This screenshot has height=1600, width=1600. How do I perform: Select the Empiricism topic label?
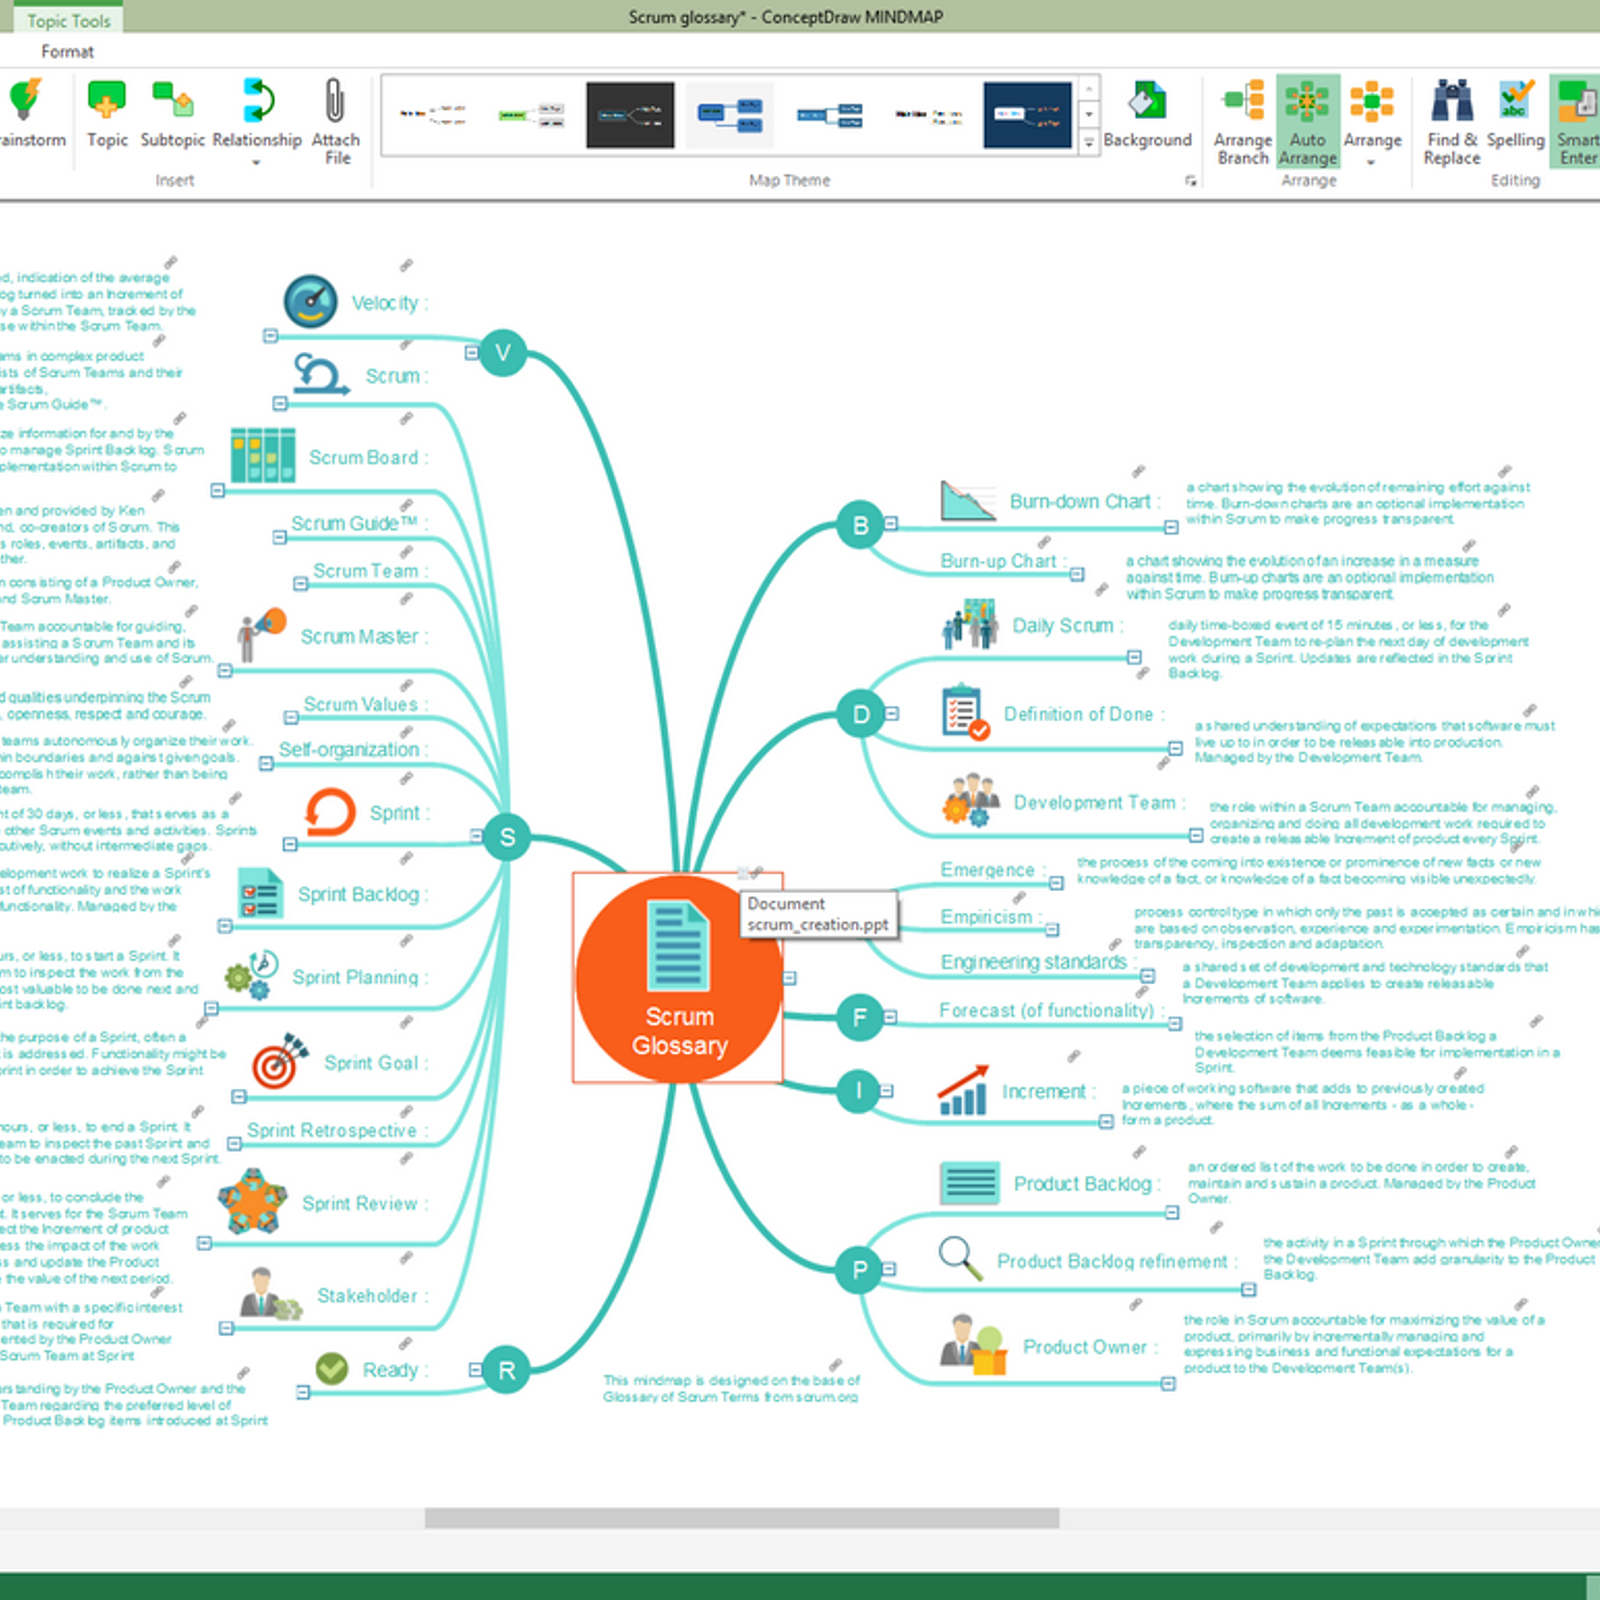pos(990,917)
